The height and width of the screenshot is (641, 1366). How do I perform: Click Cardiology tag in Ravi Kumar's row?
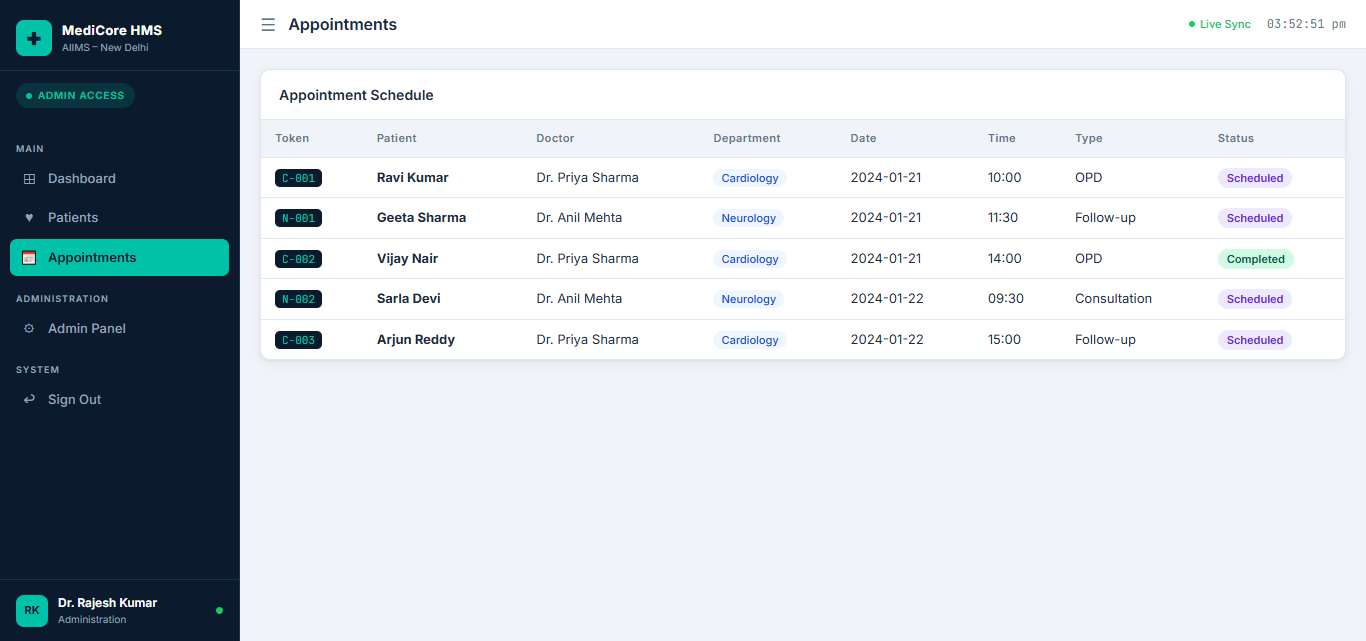(750, 178)
